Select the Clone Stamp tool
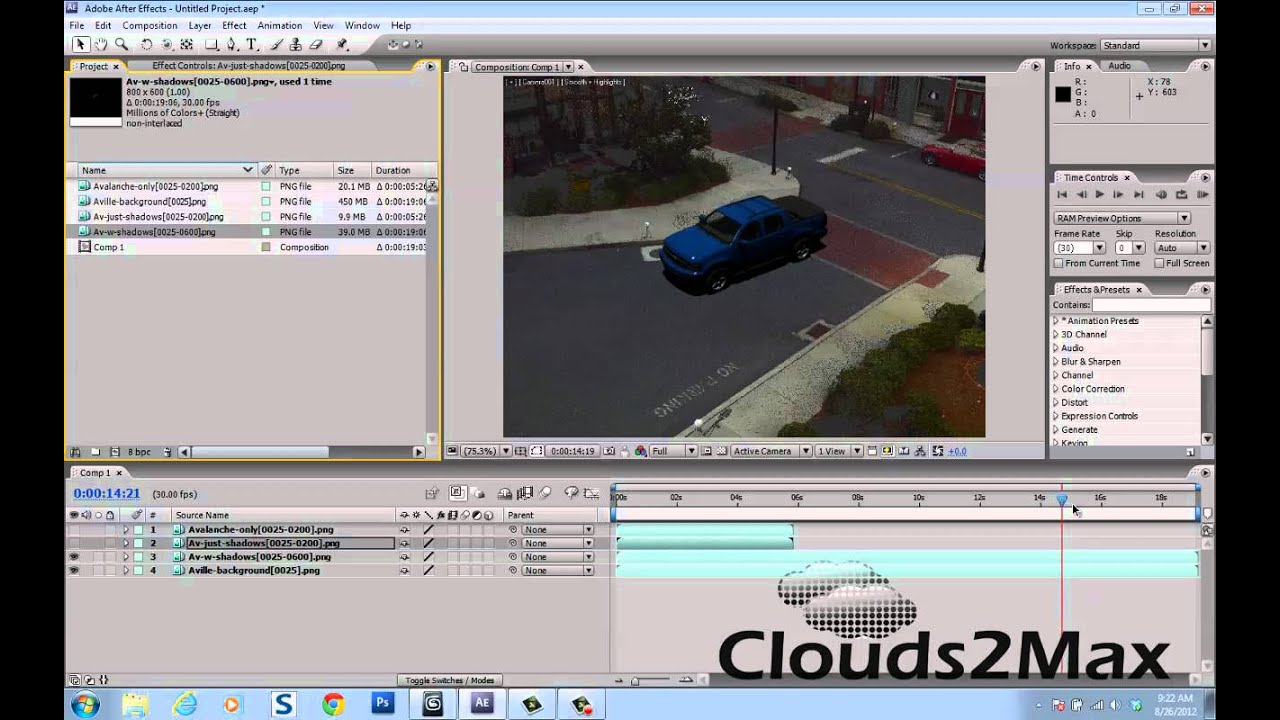Screen dimensions: 1280x720 tap(297, 44)
